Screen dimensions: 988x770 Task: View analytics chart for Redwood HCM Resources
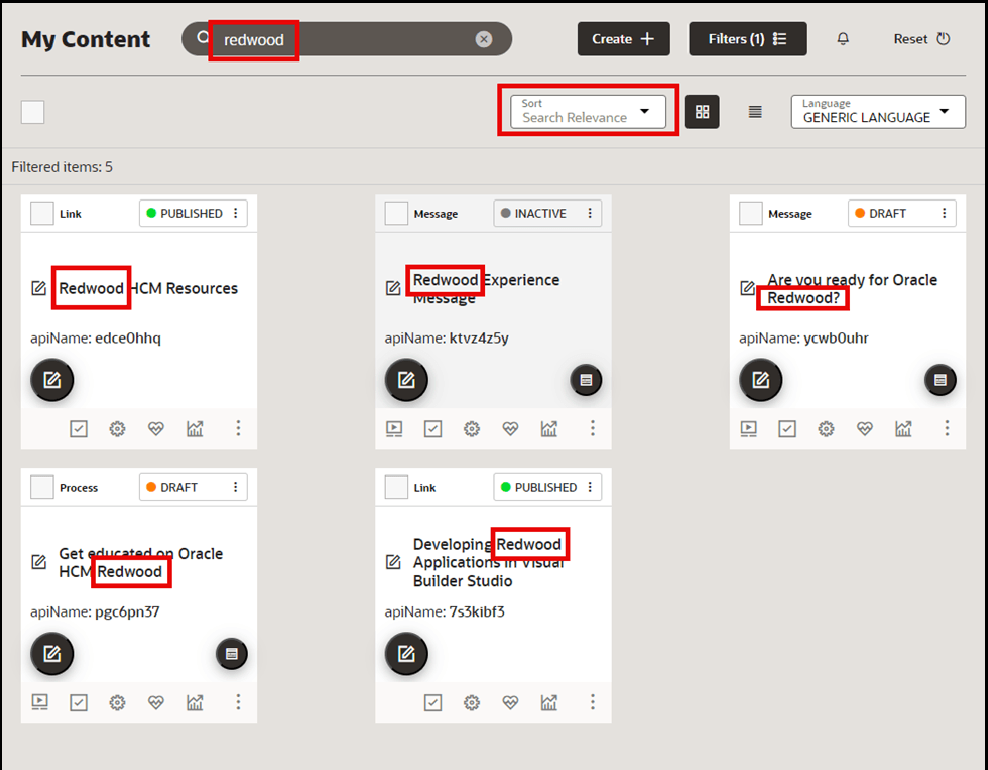(x=195, y=429)
